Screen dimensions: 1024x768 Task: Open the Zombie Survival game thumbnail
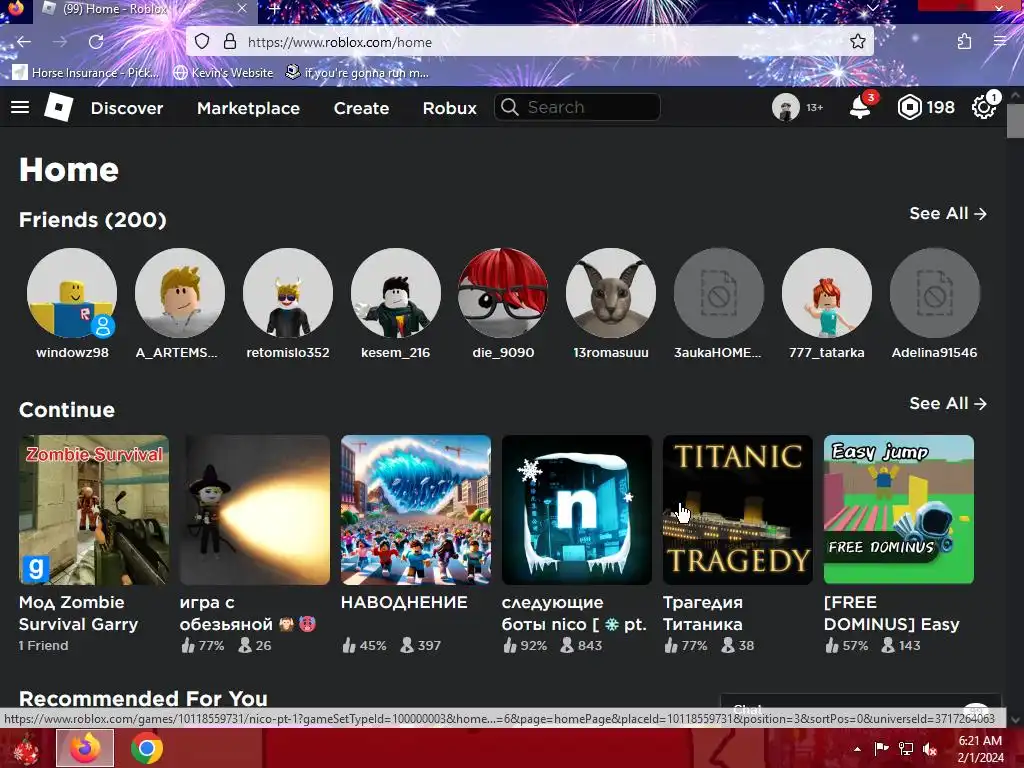[94, 510]
